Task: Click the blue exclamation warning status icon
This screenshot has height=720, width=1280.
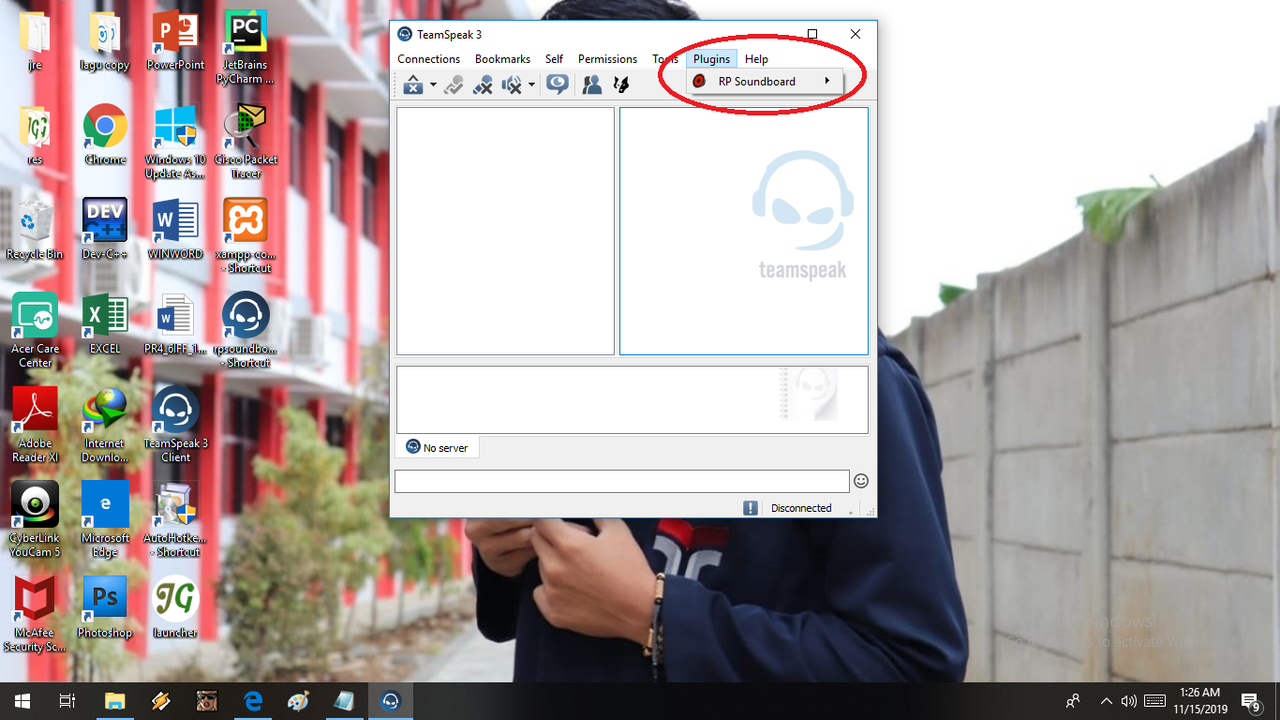Action: pos(750,508)
